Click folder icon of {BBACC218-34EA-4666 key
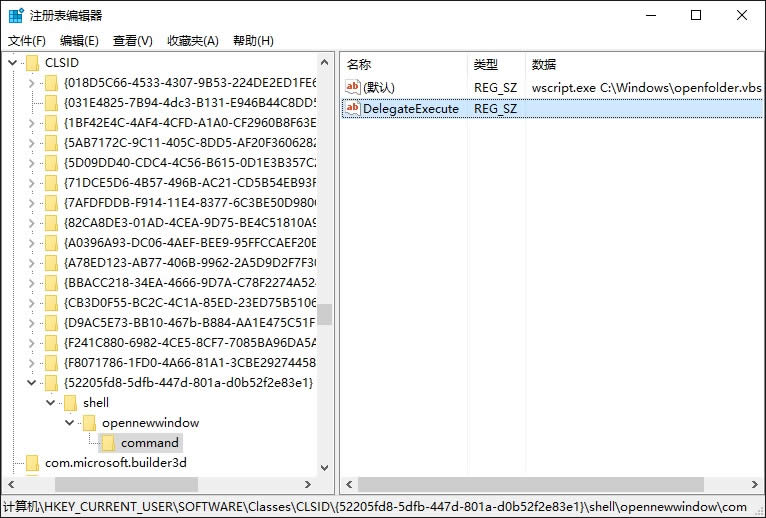Image resolution: width=766 pixels, height=518 pixels. (51, 283)
